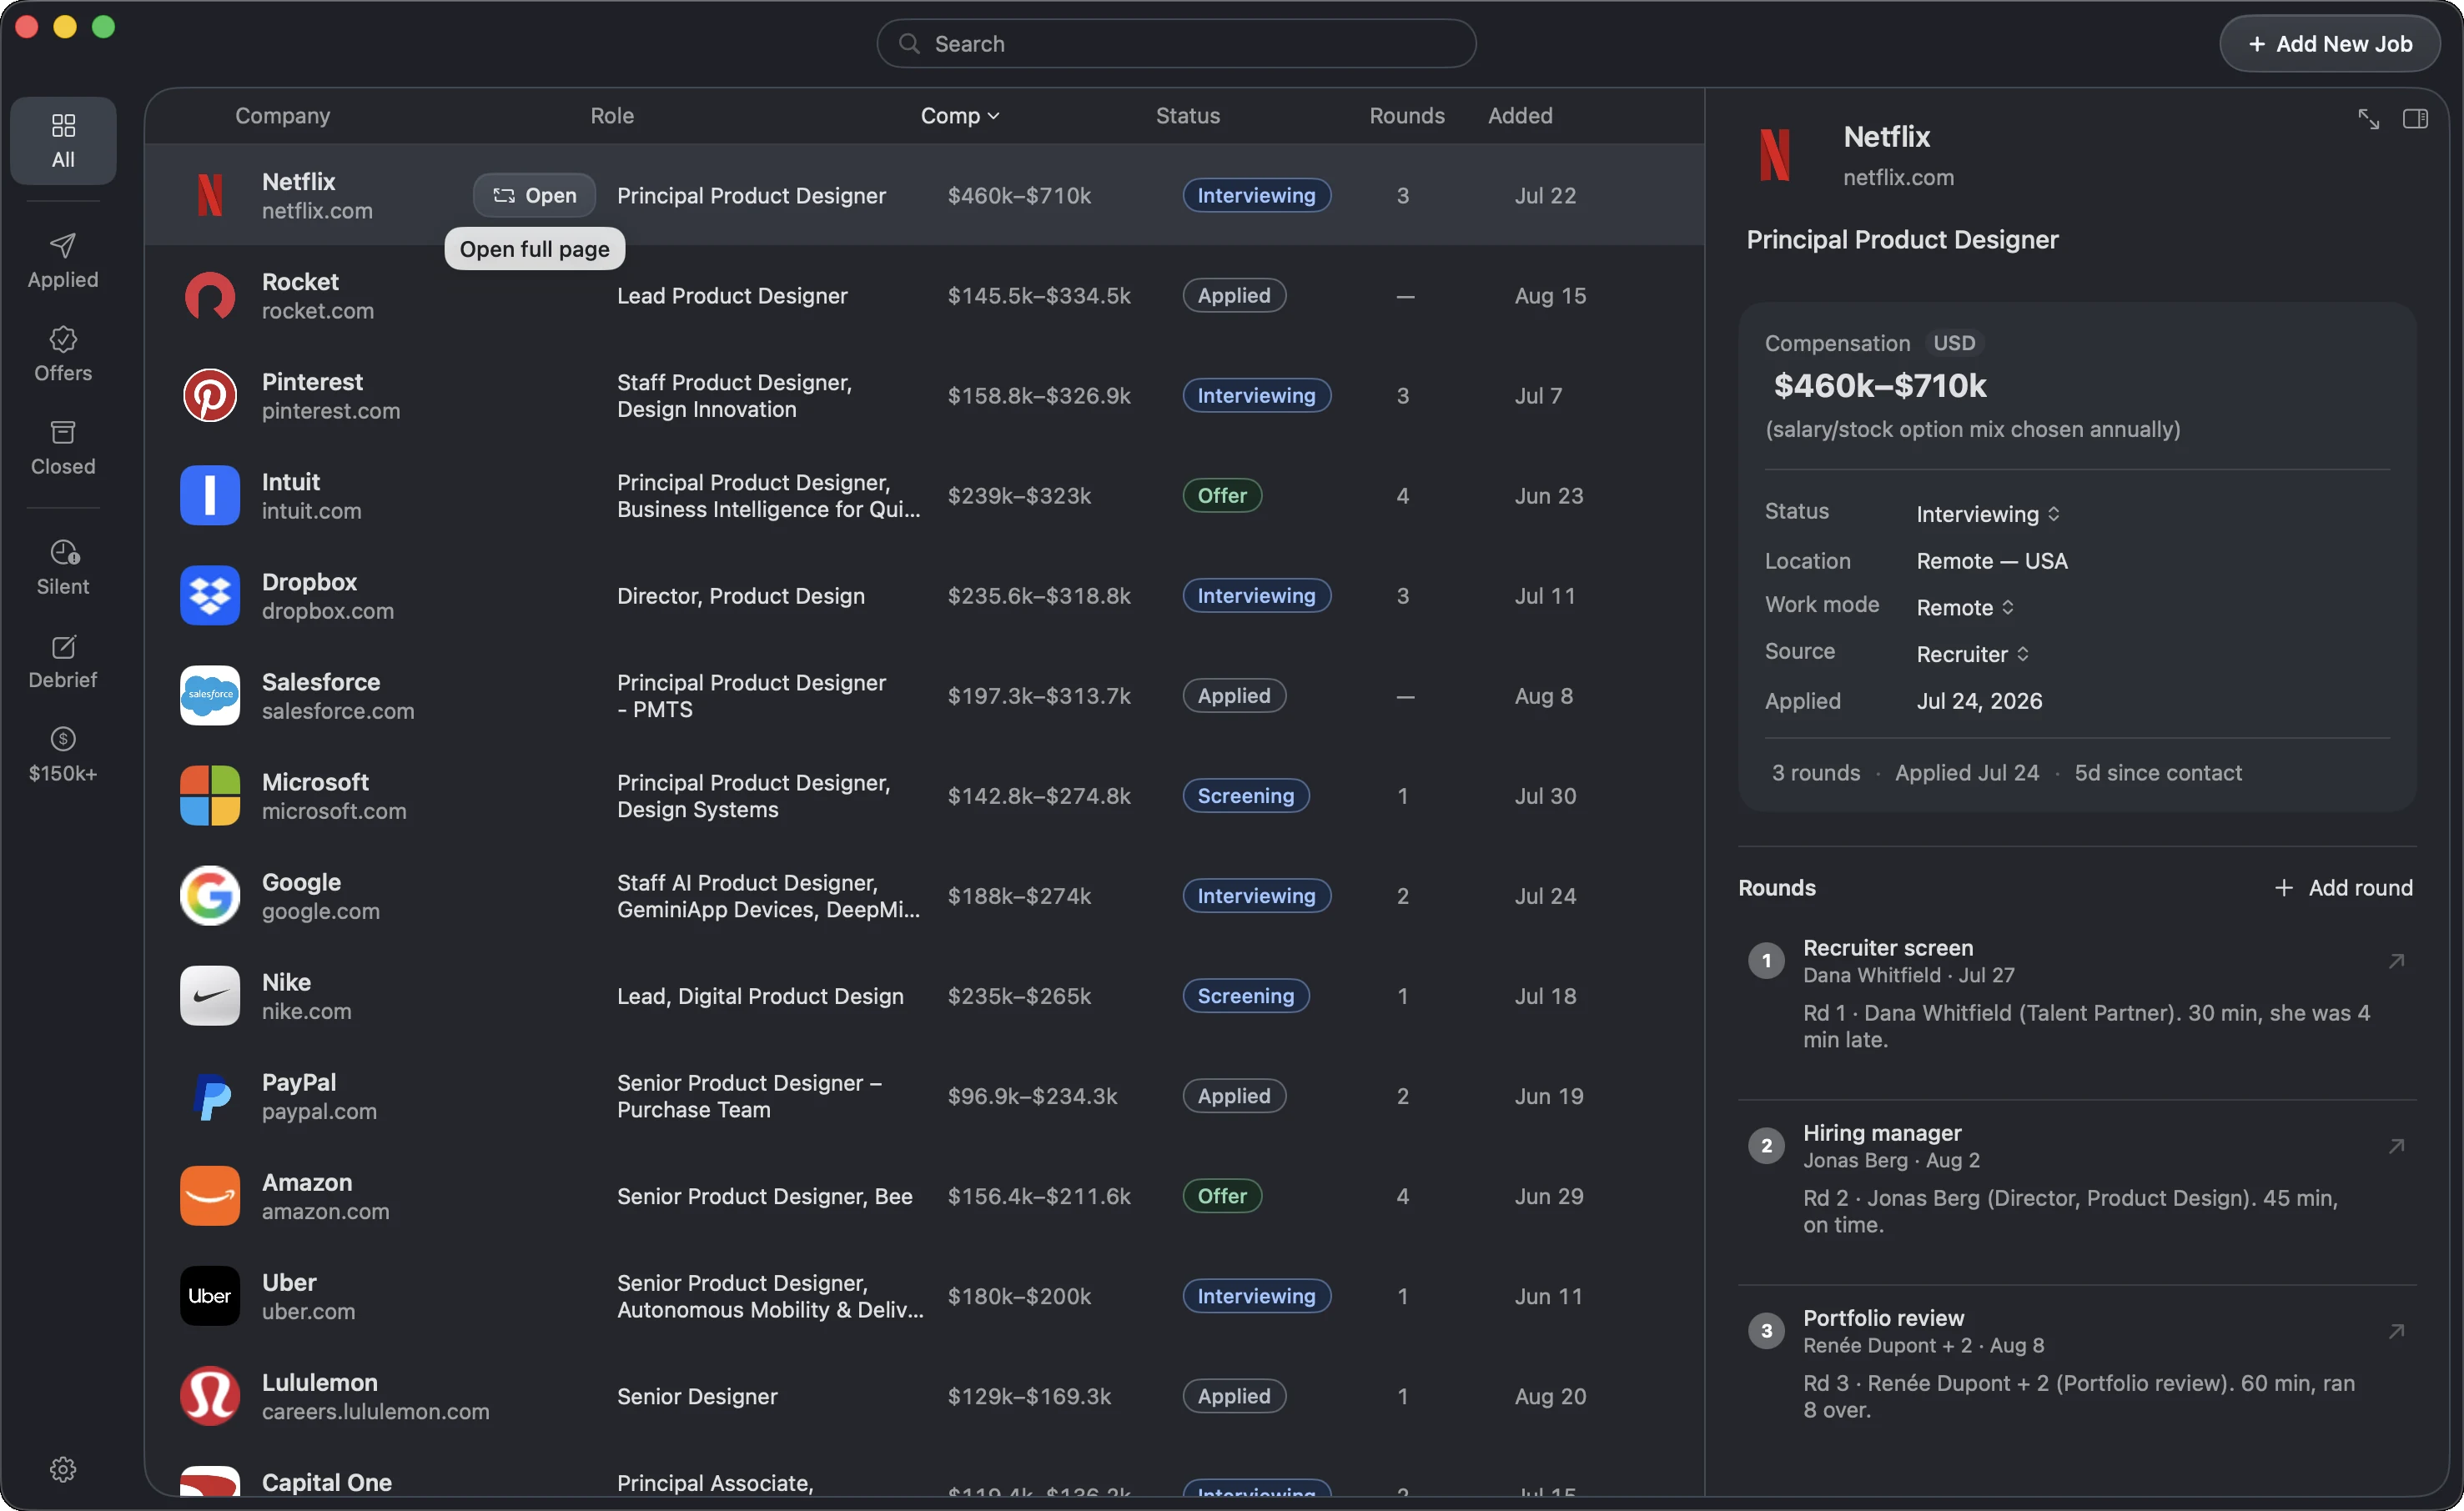Click the Intuit company logo
2464x1511 pixels.
pyautogui.click(x=210, y=496)
